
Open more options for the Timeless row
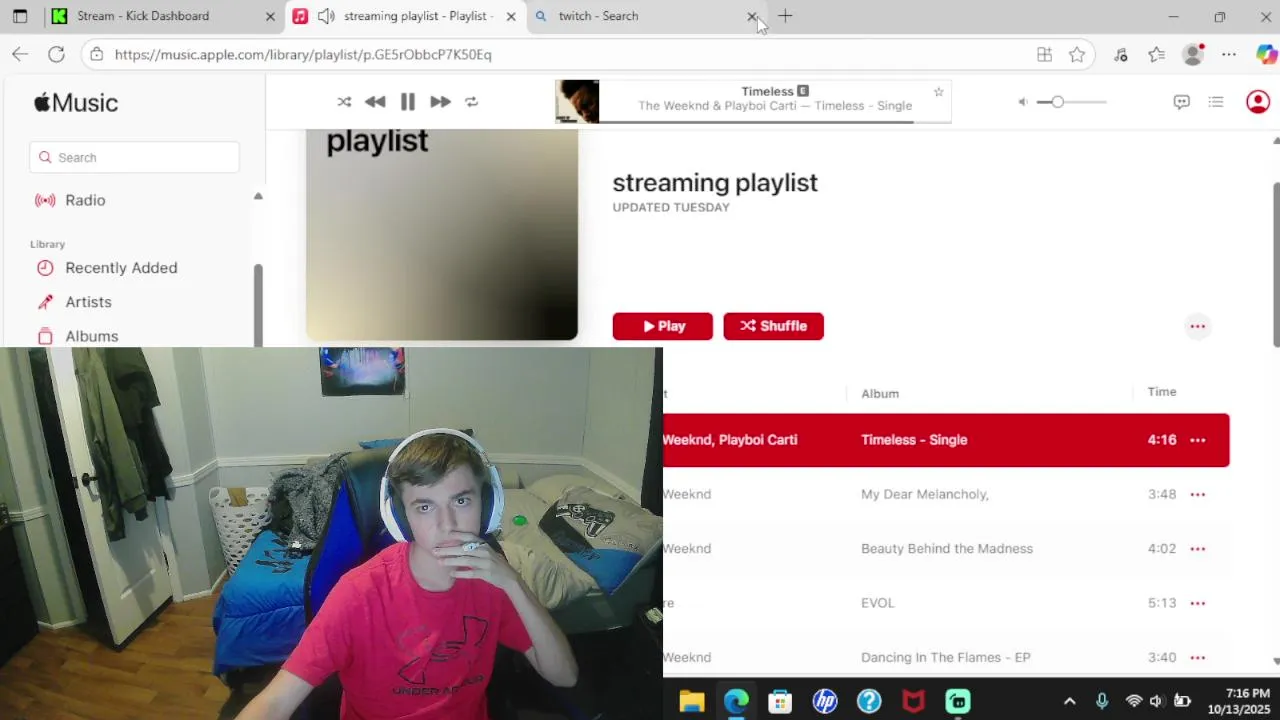[1198, 440]
